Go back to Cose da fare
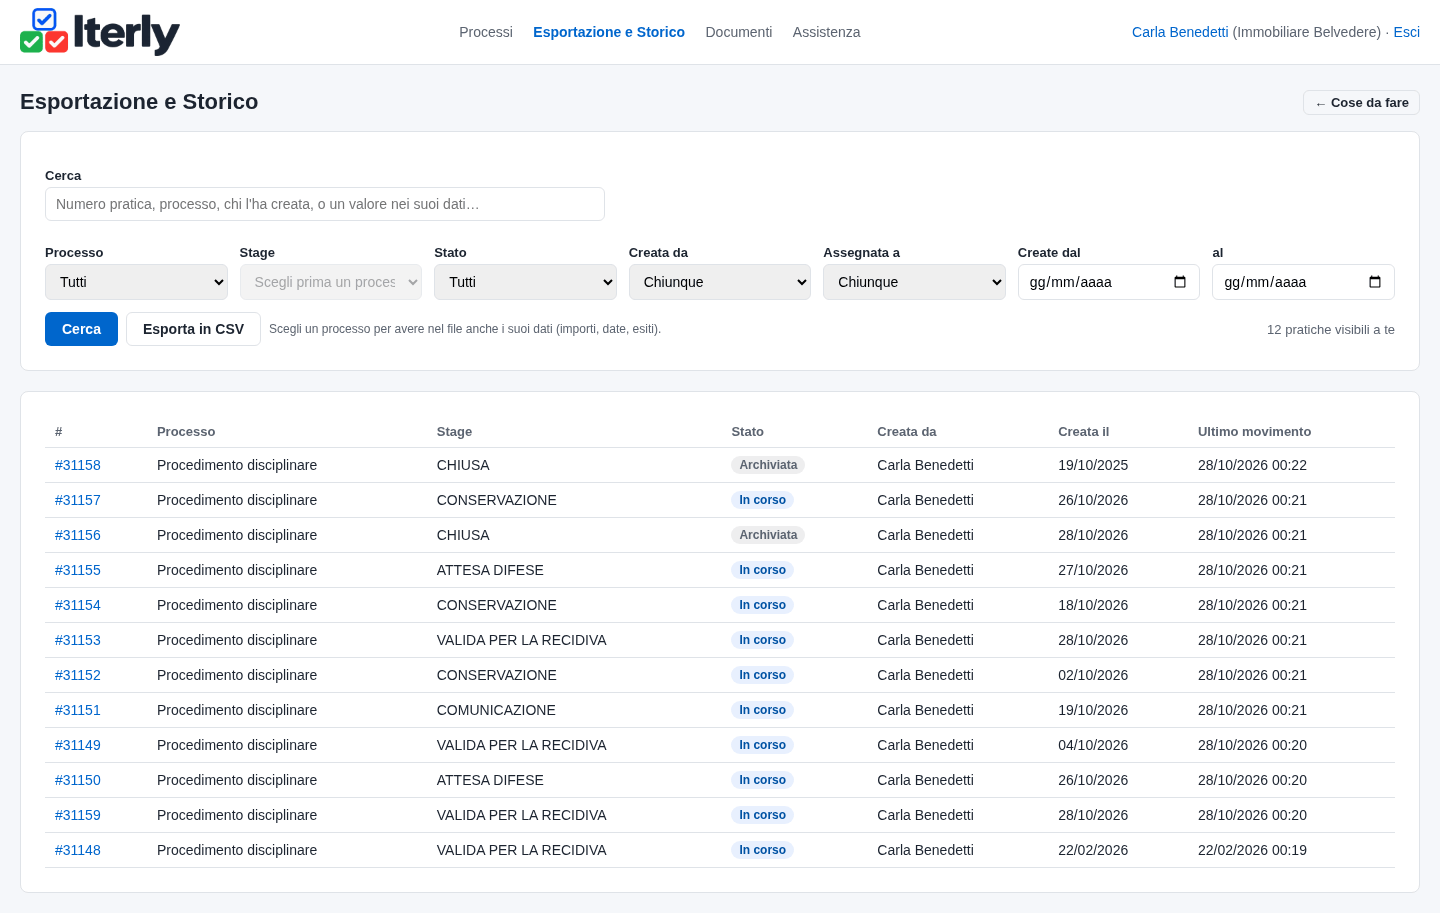1440x913 pixels. 1361,103
